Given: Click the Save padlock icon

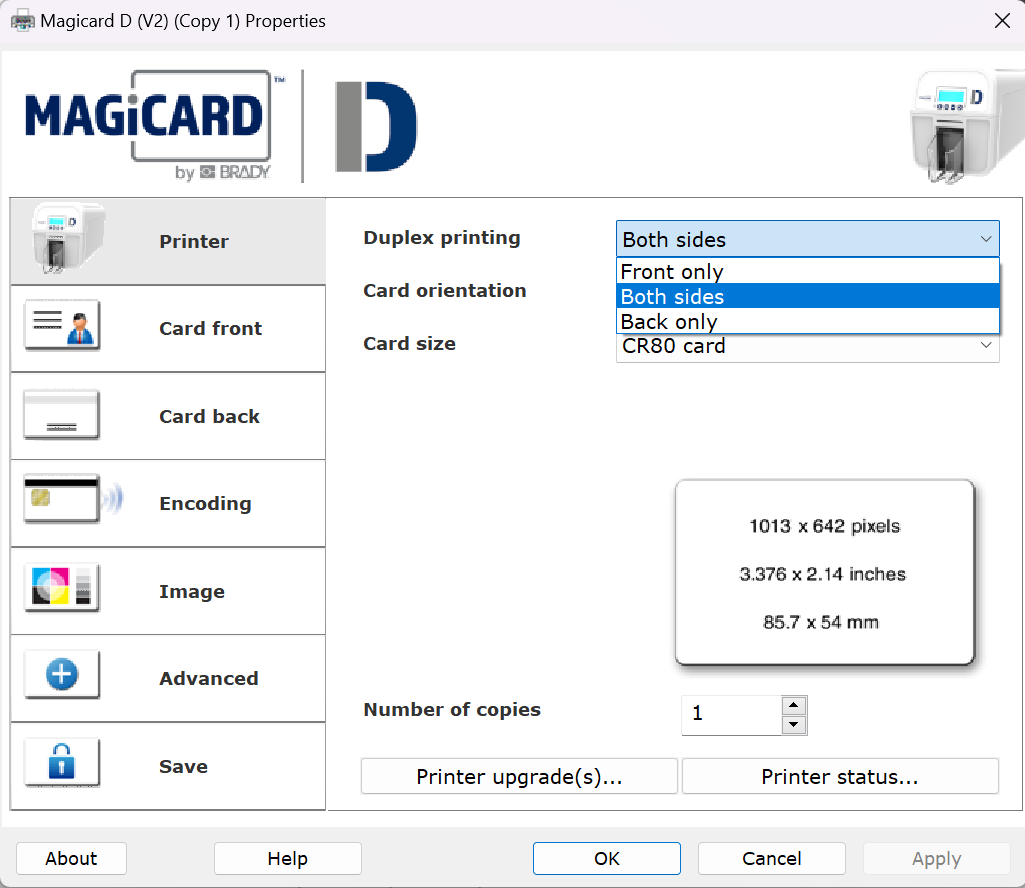Looking at the screenshot, I should 62,762.
